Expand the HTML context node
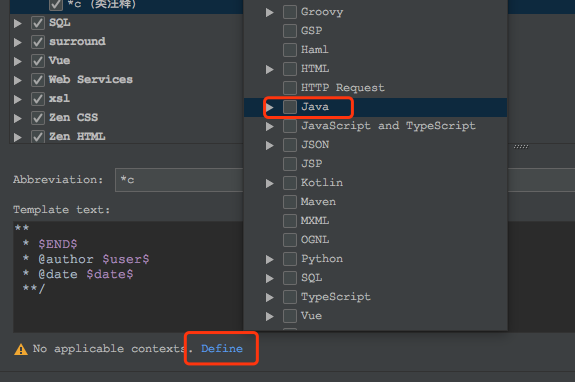This screenshot has height=382, width=575. coord(270,69)
